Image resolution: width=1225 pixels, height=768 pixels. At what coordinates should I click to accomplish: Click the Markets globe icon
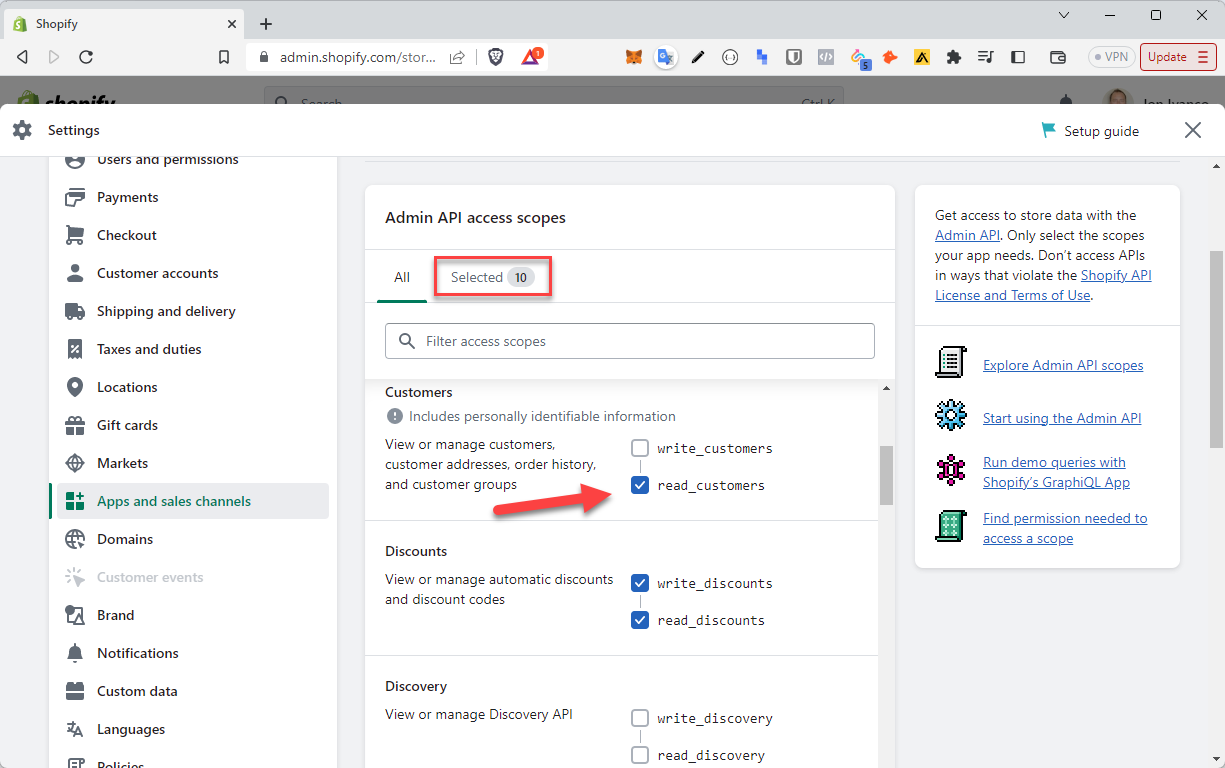click(75, 463)
